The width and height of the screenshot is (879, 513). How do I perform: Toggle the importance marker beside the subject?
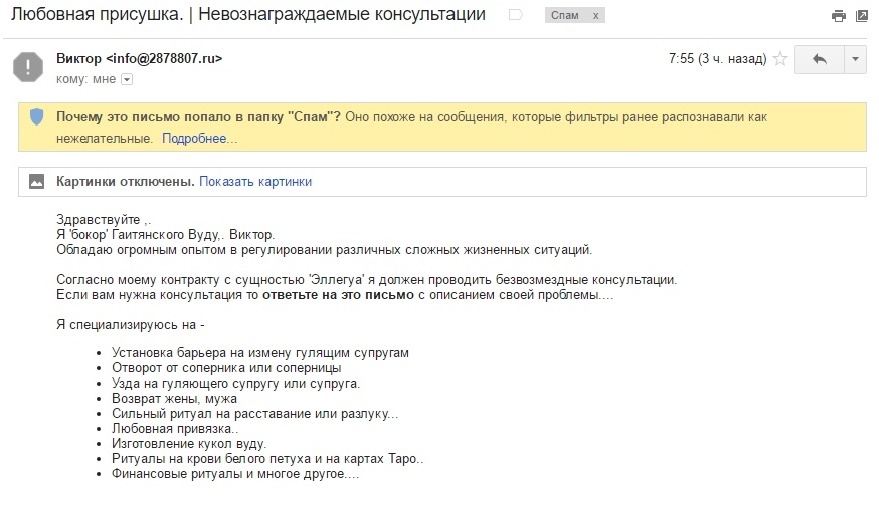tap(515, 16)
